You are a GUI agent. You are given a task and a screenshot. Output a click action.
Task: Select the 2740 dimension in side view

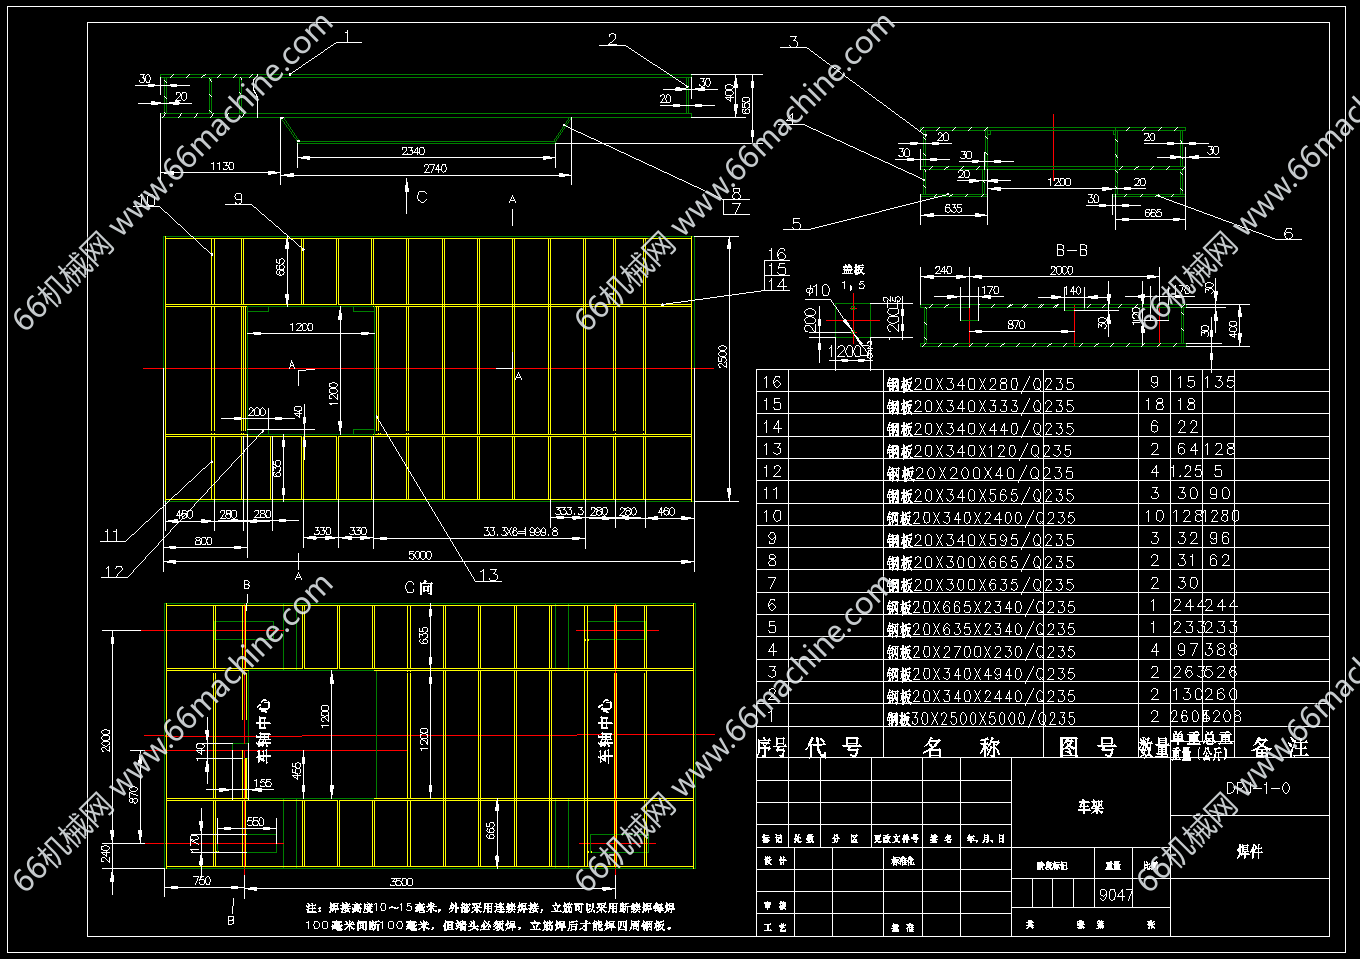[434, 168]
